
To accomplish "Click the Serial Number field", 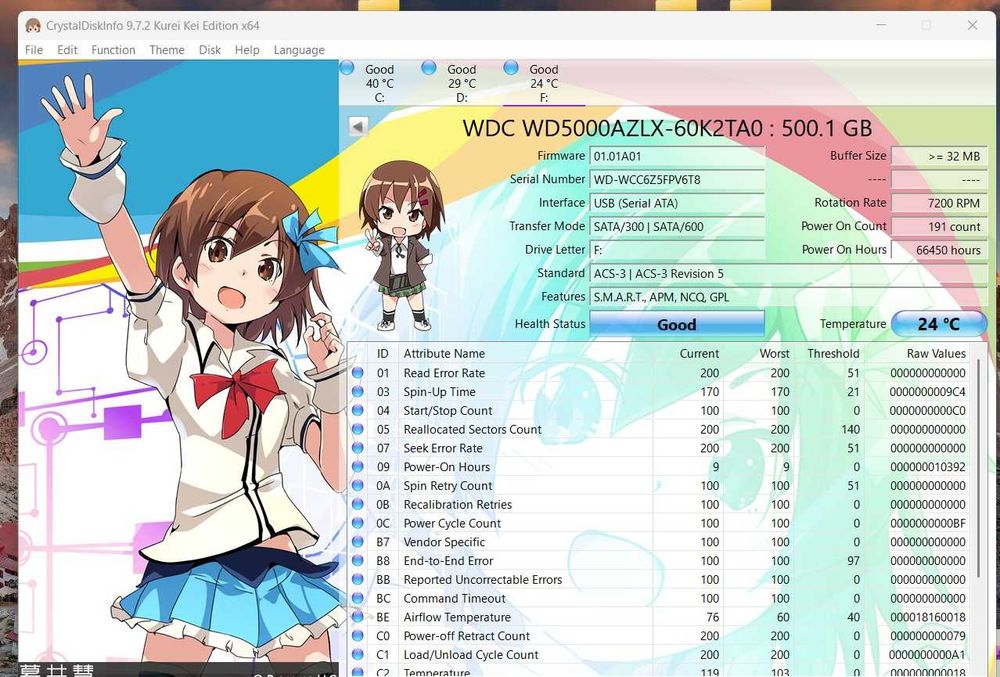I will pyautogui.click(x=677, y=180).
